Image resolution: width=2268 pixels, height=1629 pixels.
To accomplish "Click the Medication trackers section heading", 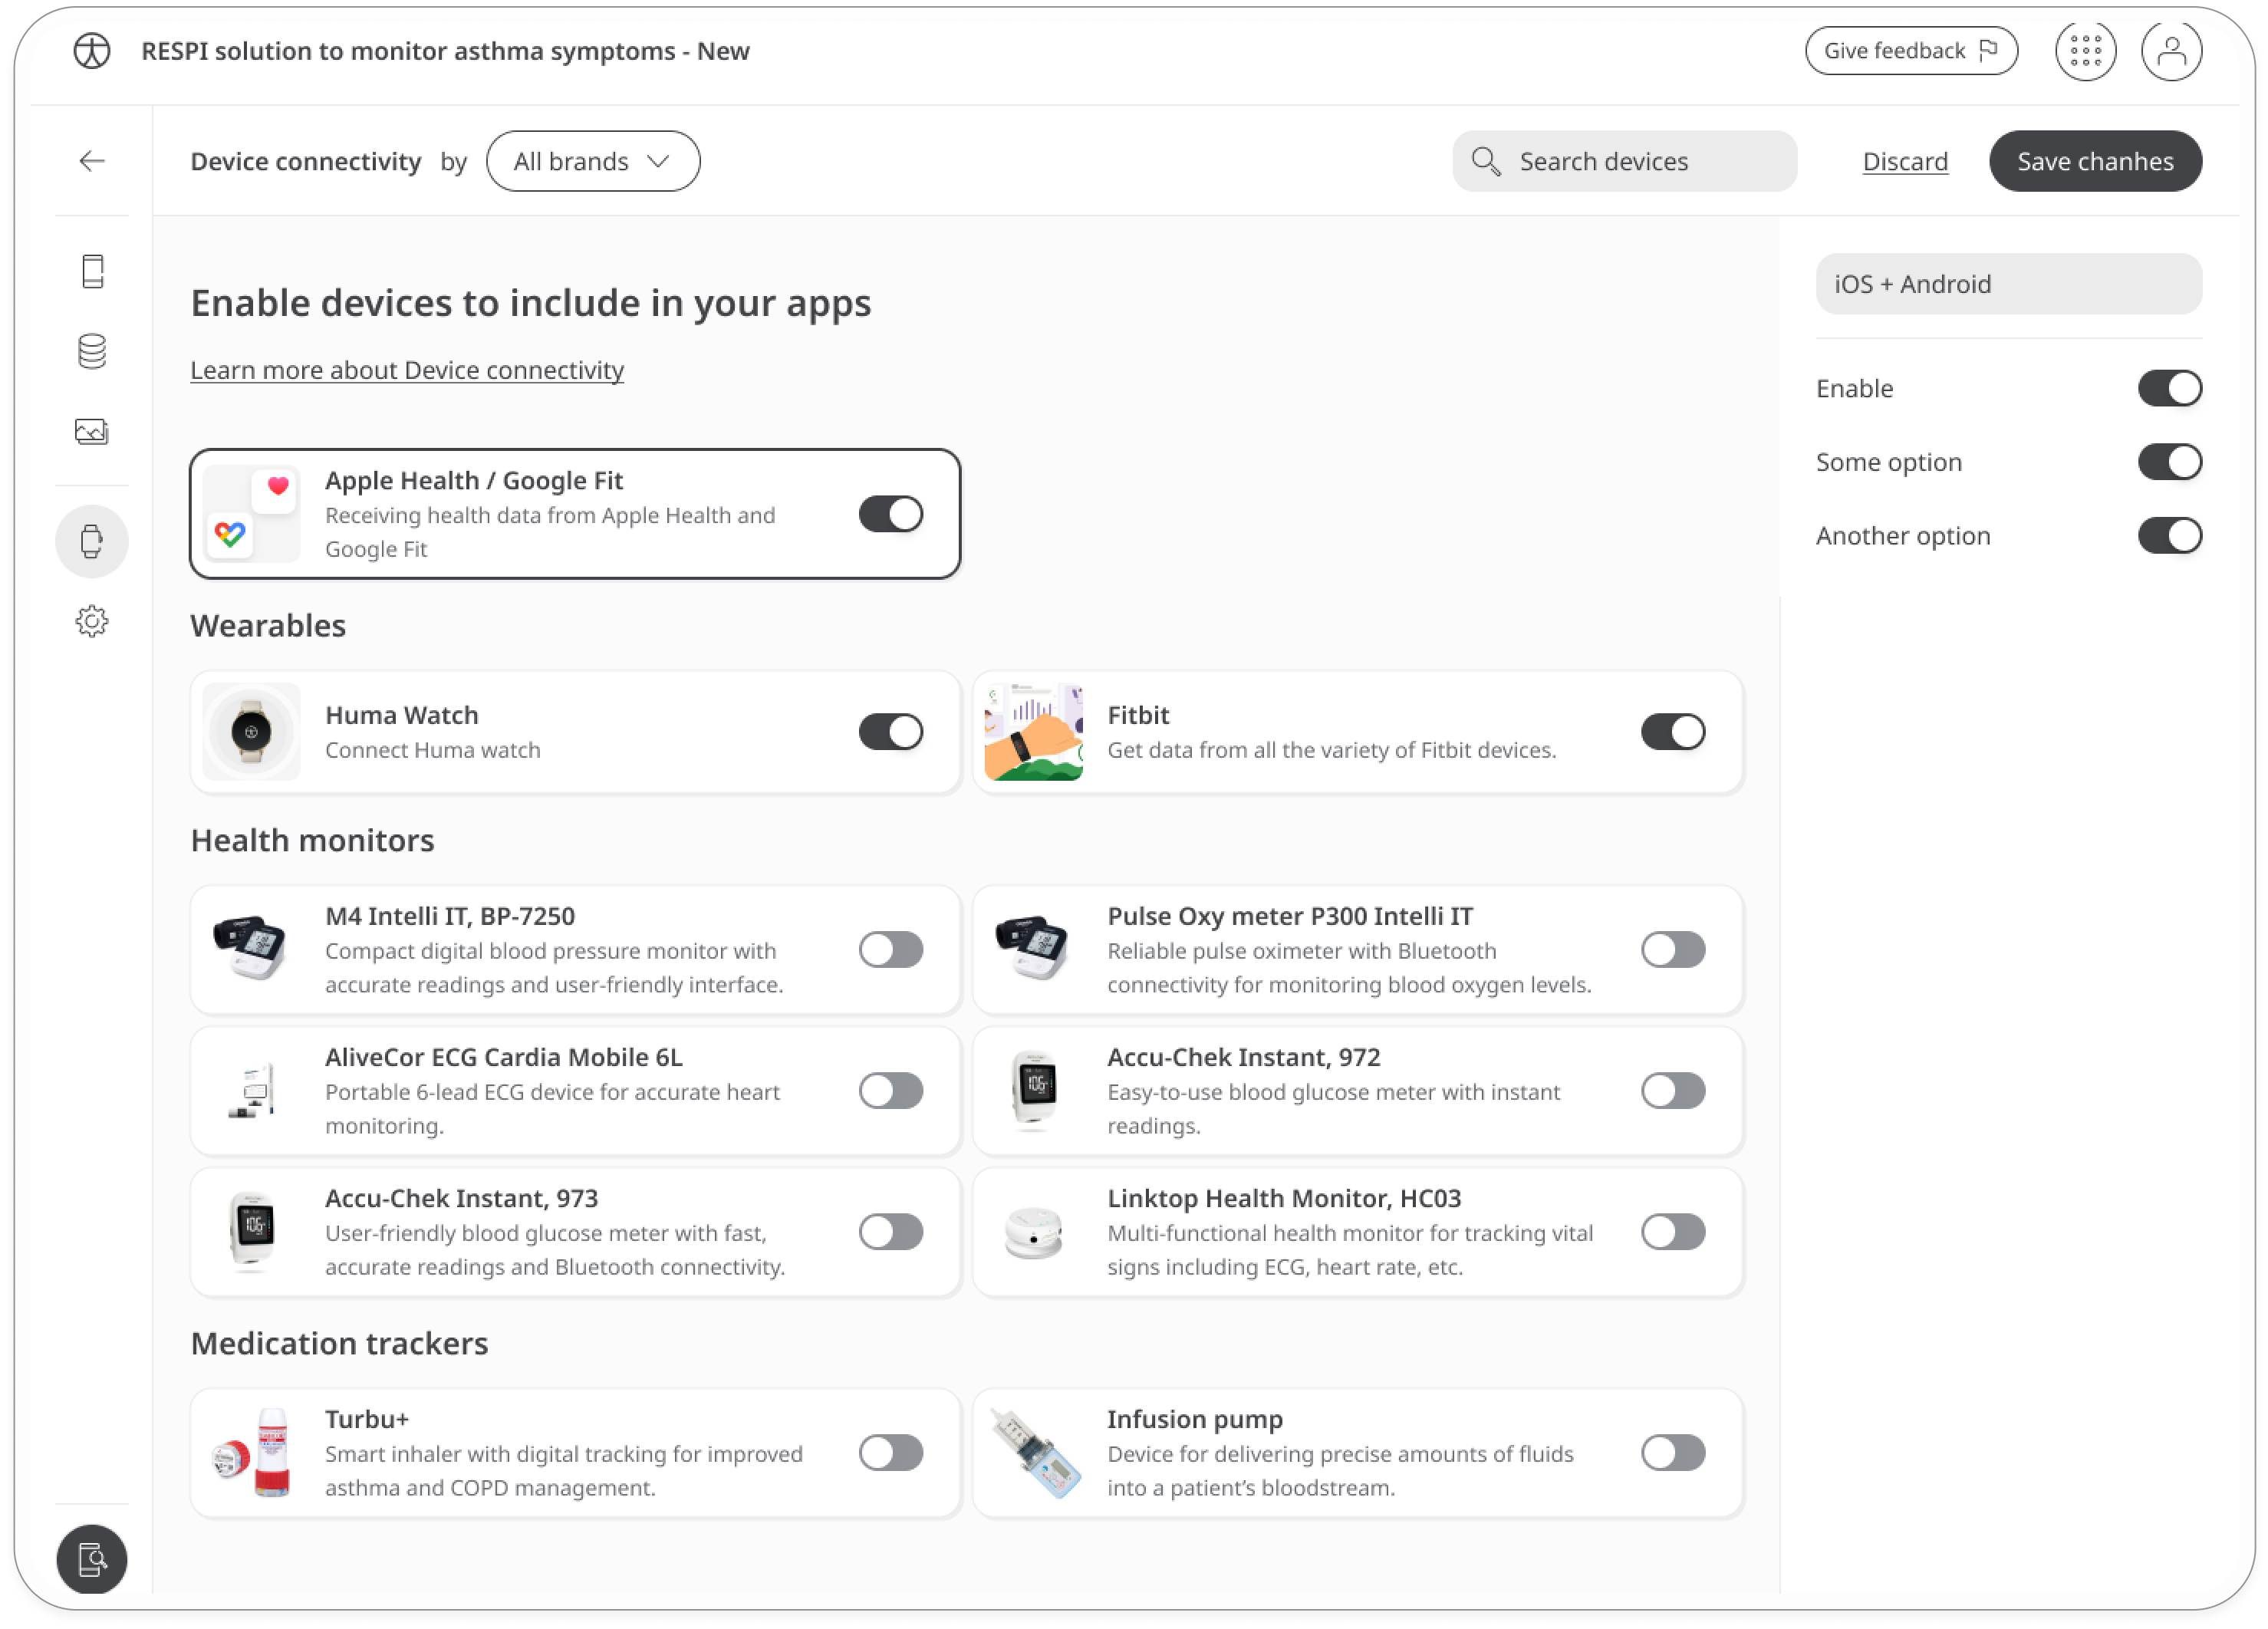I will click(339, 1343).
